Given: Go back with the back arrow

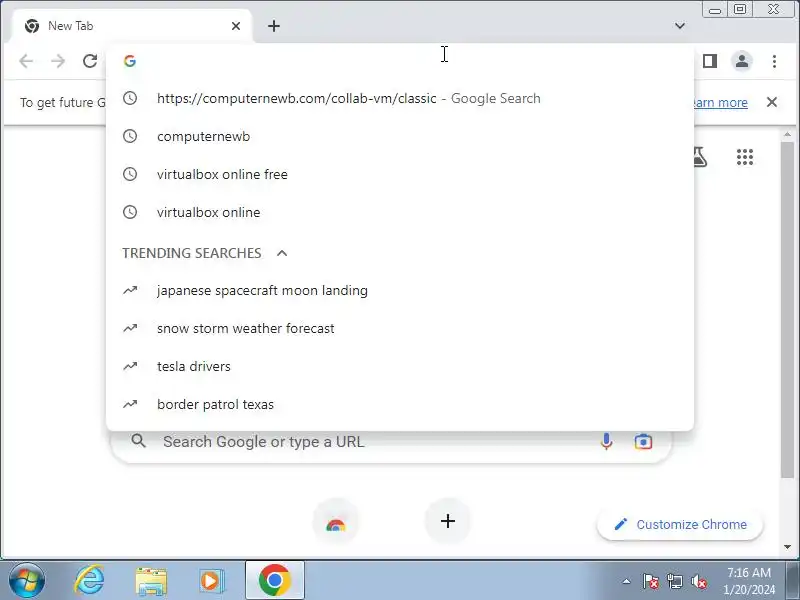Looking at the screenshot, I should coord(26,61).
